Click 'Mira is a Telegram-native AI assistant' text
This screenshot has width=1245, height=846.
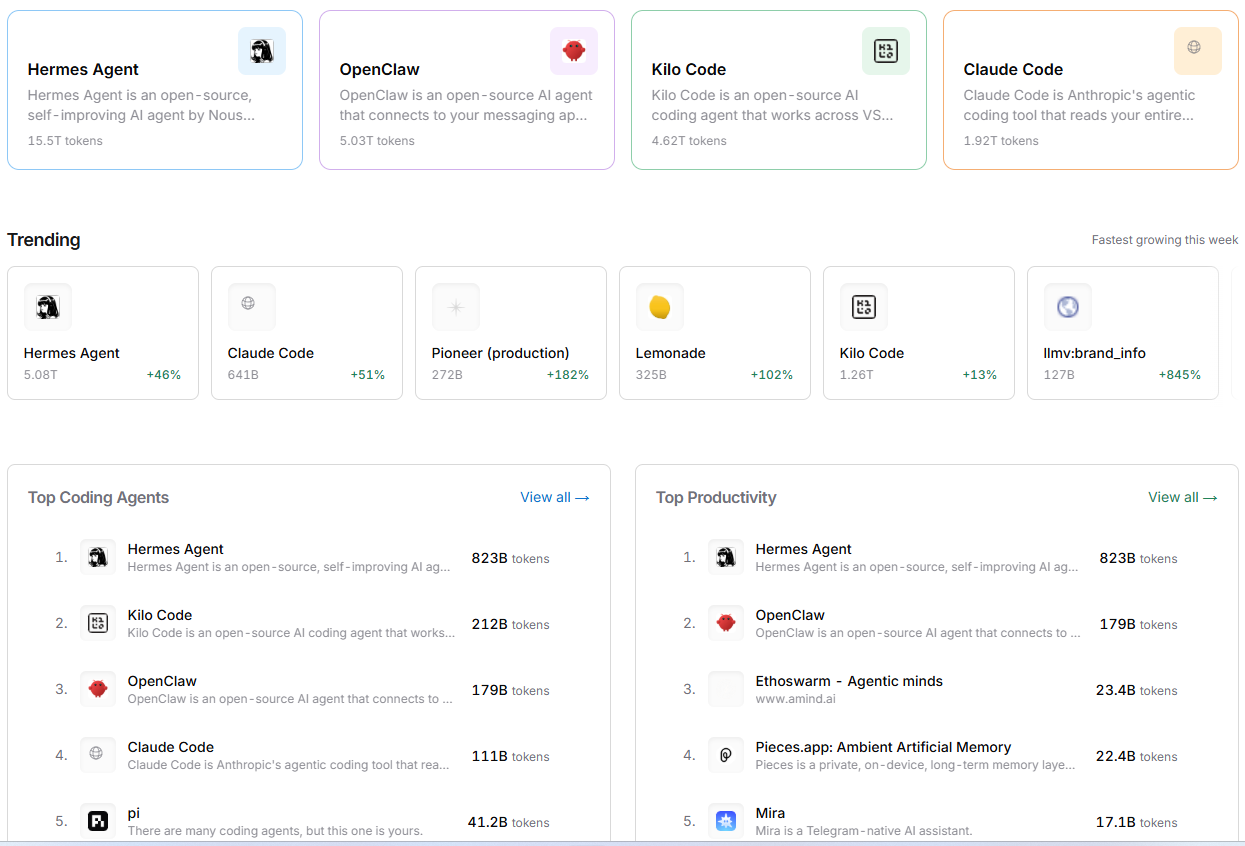coord(864,831)
